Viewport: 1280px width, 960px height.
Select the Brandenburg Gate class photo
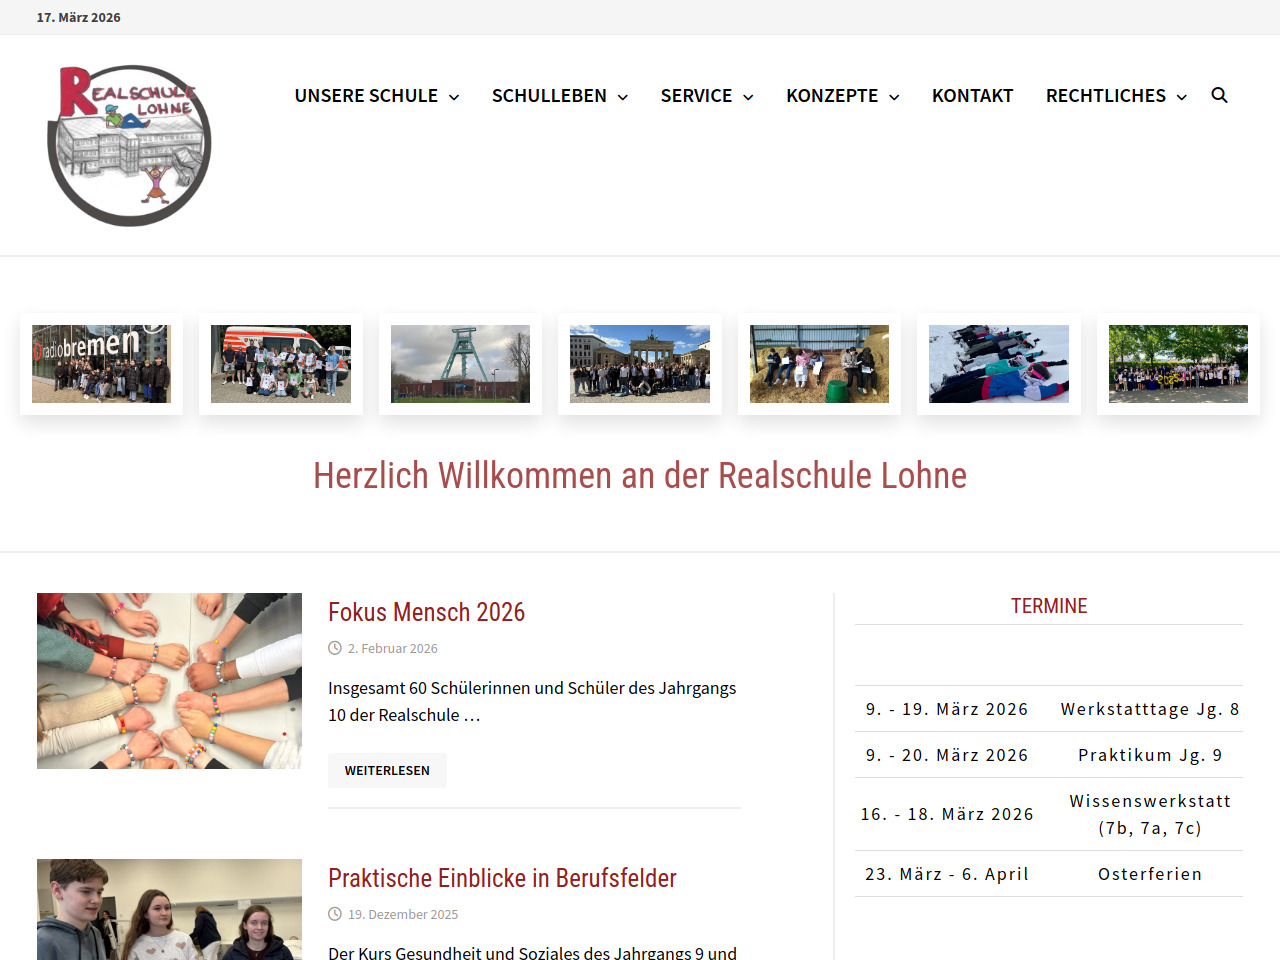coord(640,364)
